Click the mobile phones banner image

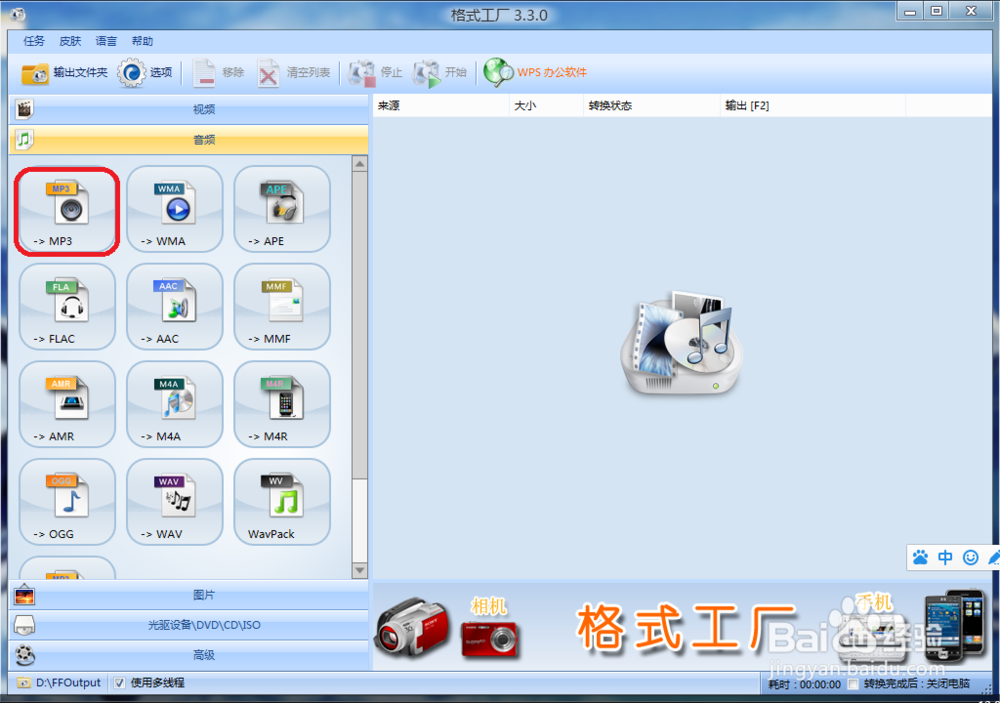[955, 625]
